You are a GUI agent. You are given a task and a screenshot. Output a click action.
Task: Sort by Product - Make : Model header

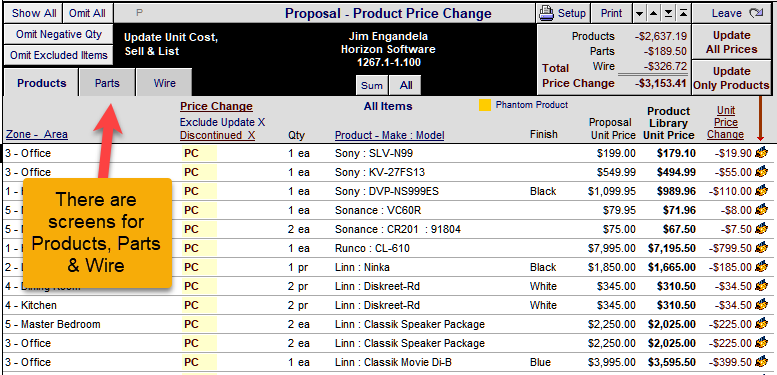tap(389, 135)
